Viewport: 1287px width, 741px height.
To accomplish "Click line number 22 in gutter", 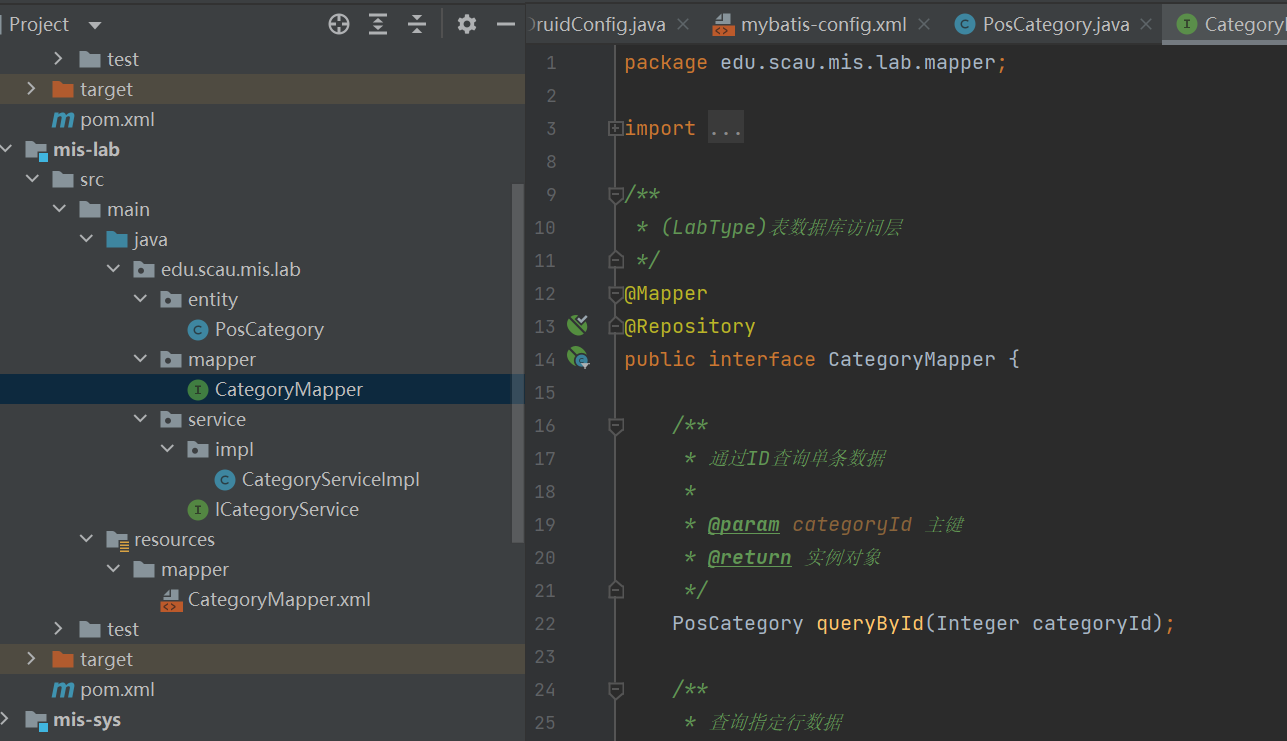I will [545, 623].
